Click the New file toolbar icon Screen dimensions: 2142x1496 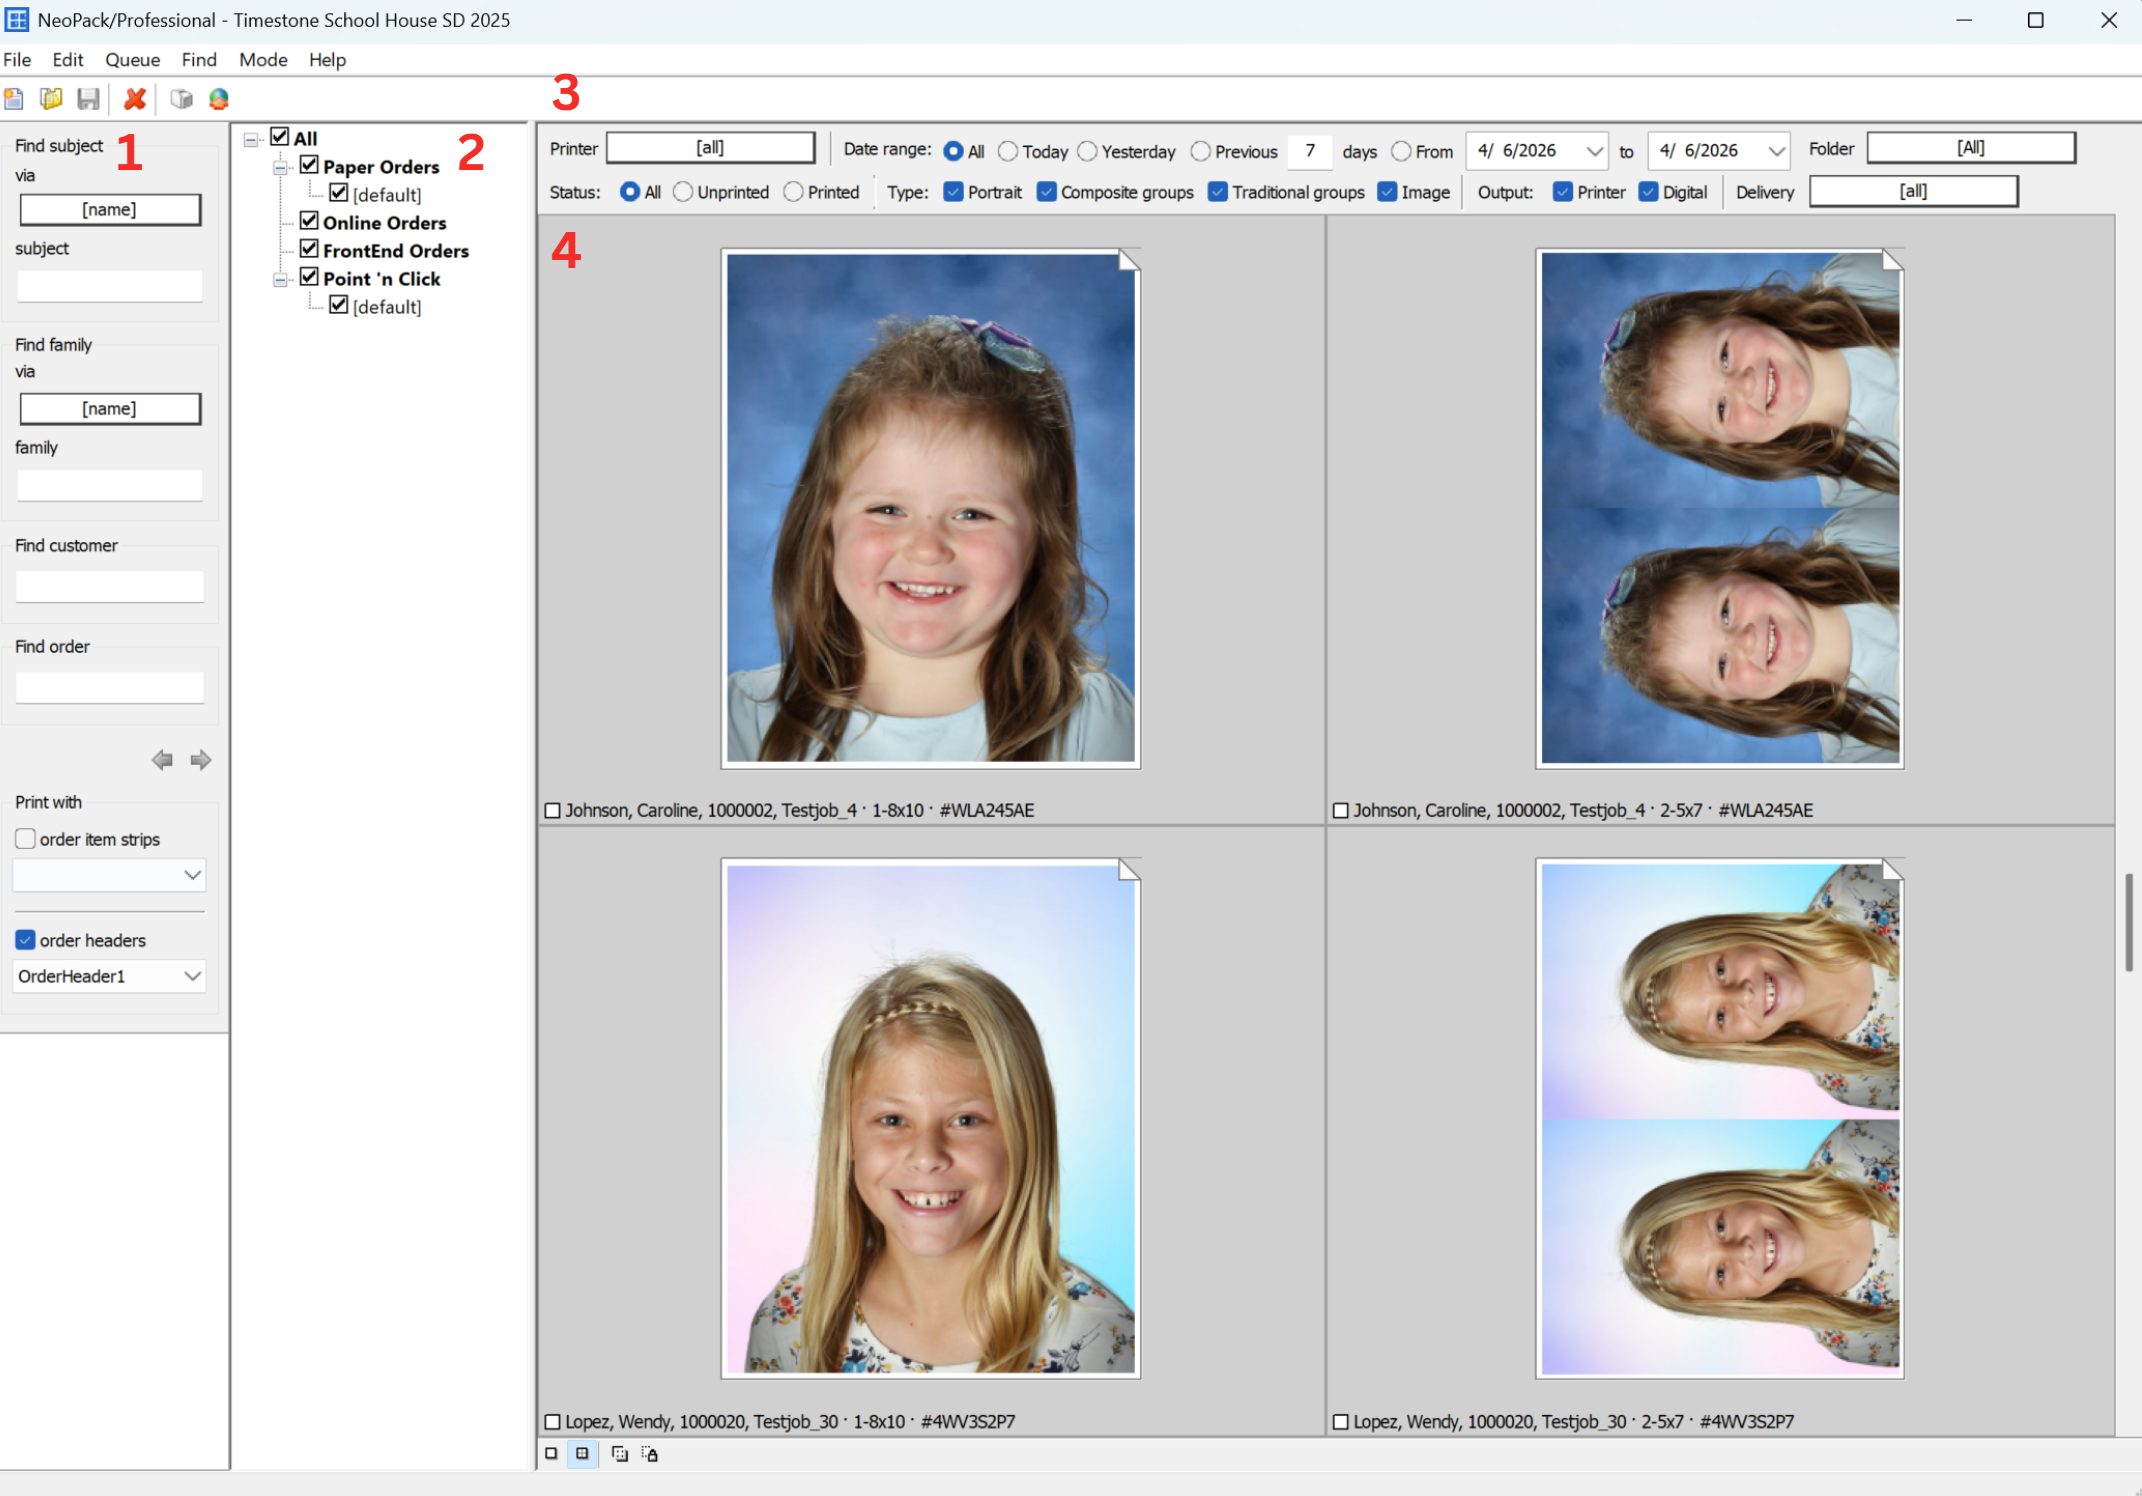(x=14, y=99)
